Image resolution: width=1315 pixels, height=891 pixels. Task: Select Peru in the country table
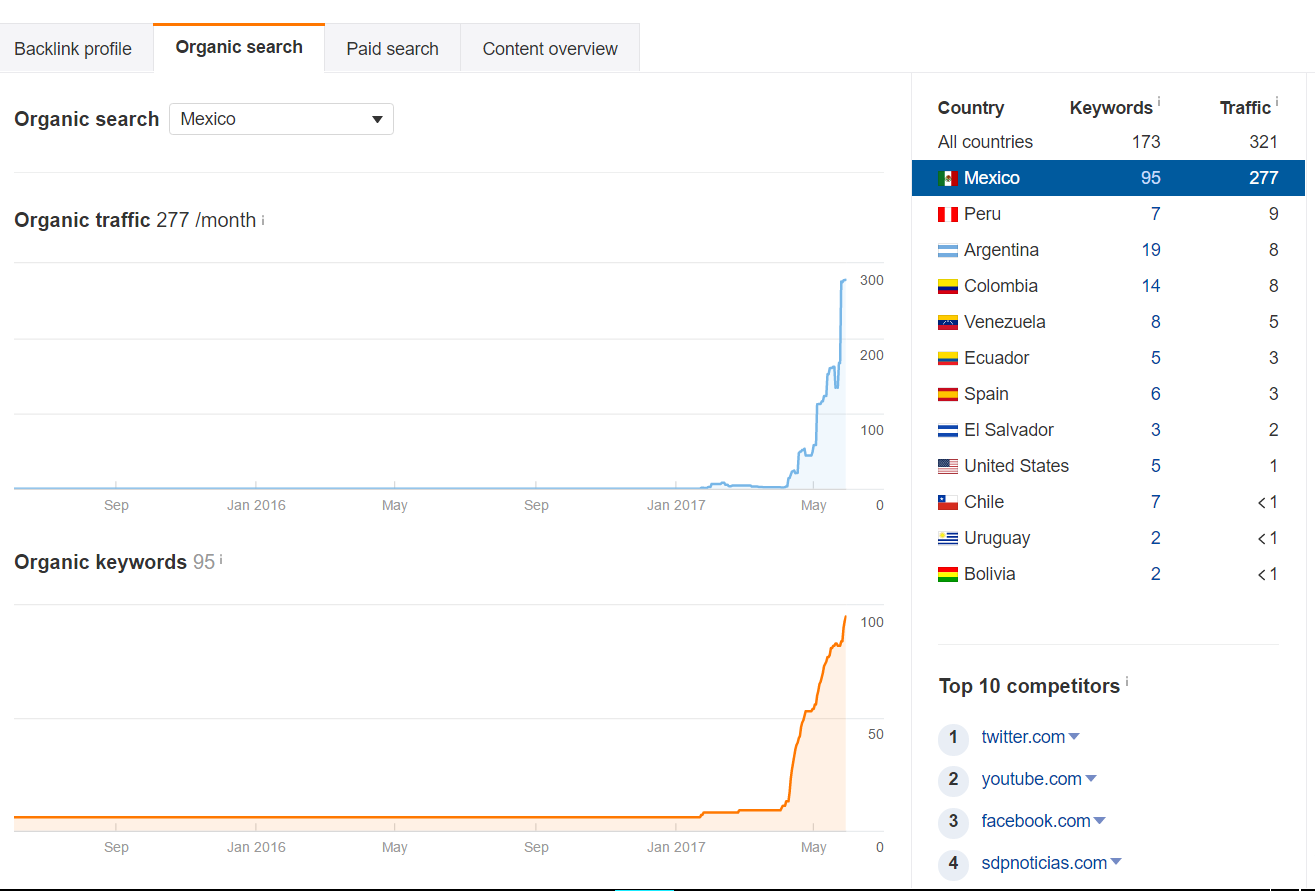1108,214
